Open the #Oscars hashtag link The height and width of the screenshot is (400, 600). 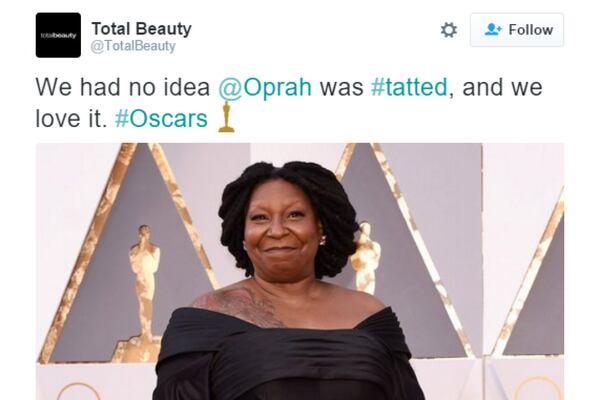161,119
